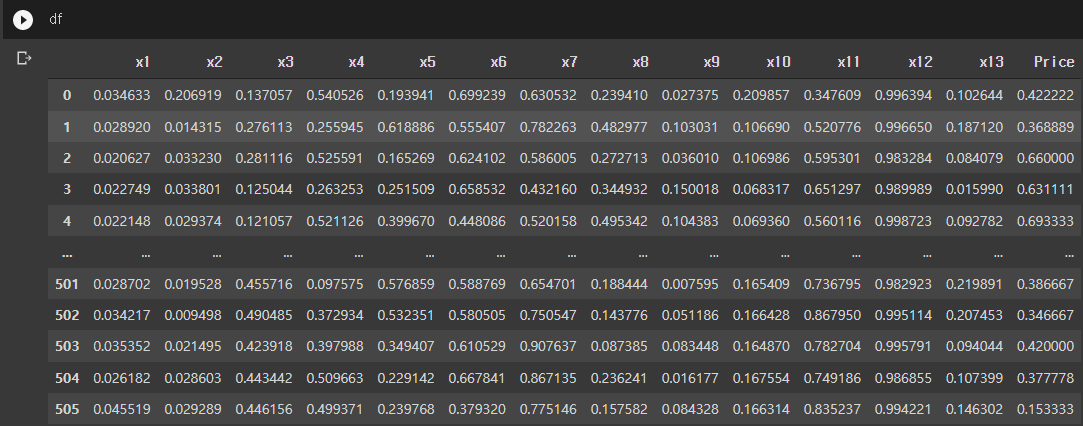
Task: Click the value 0.867950 in row 502
Action: 832,315
